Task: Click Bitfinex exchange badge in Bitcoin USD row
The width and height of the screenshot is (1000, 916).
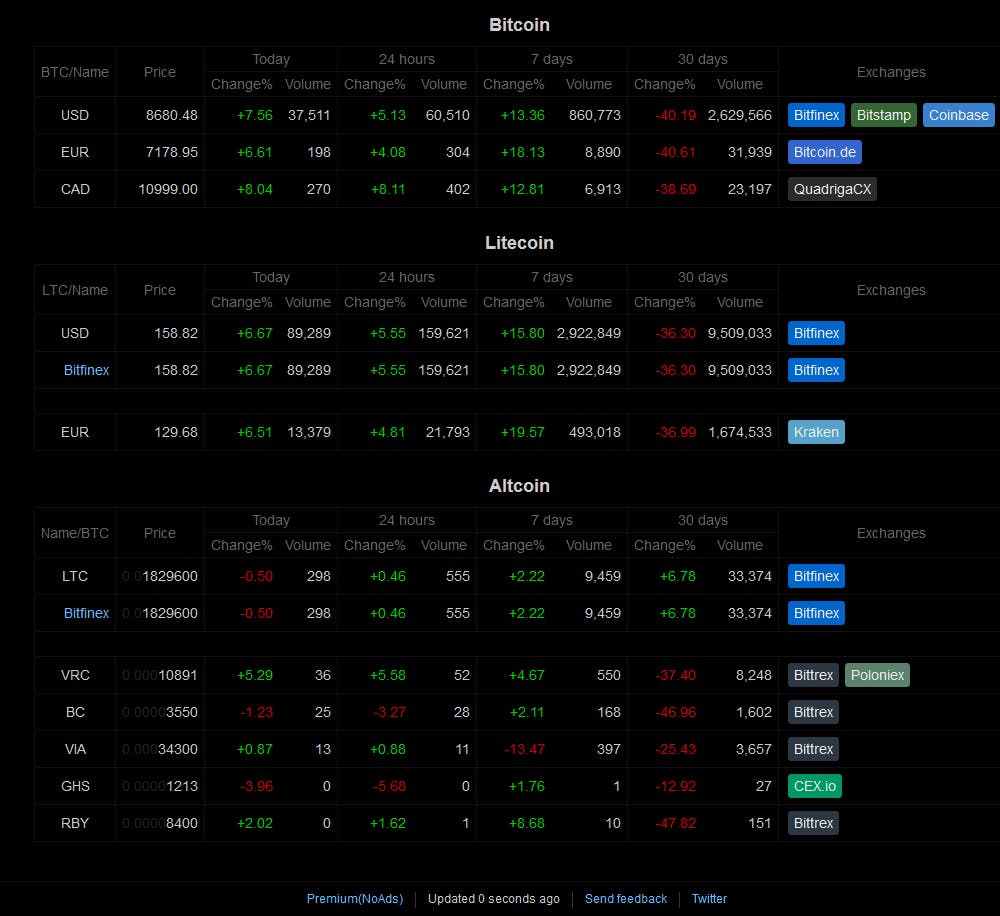Action: point(816,115)
